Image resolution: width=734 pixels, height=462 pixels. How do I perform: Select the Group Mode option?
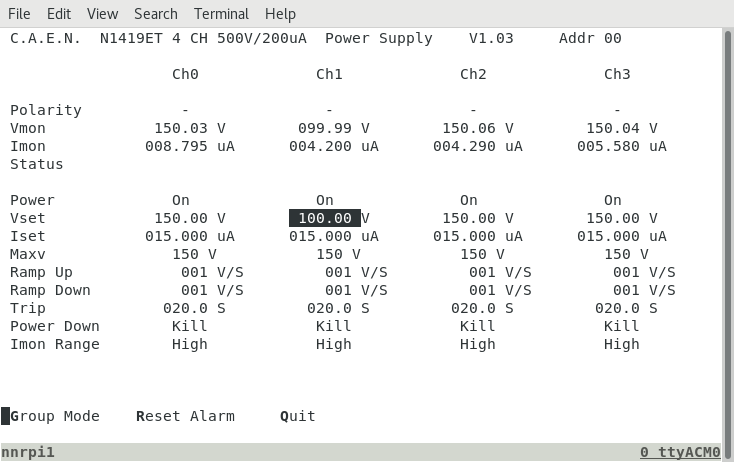click(x=55, y=416)
